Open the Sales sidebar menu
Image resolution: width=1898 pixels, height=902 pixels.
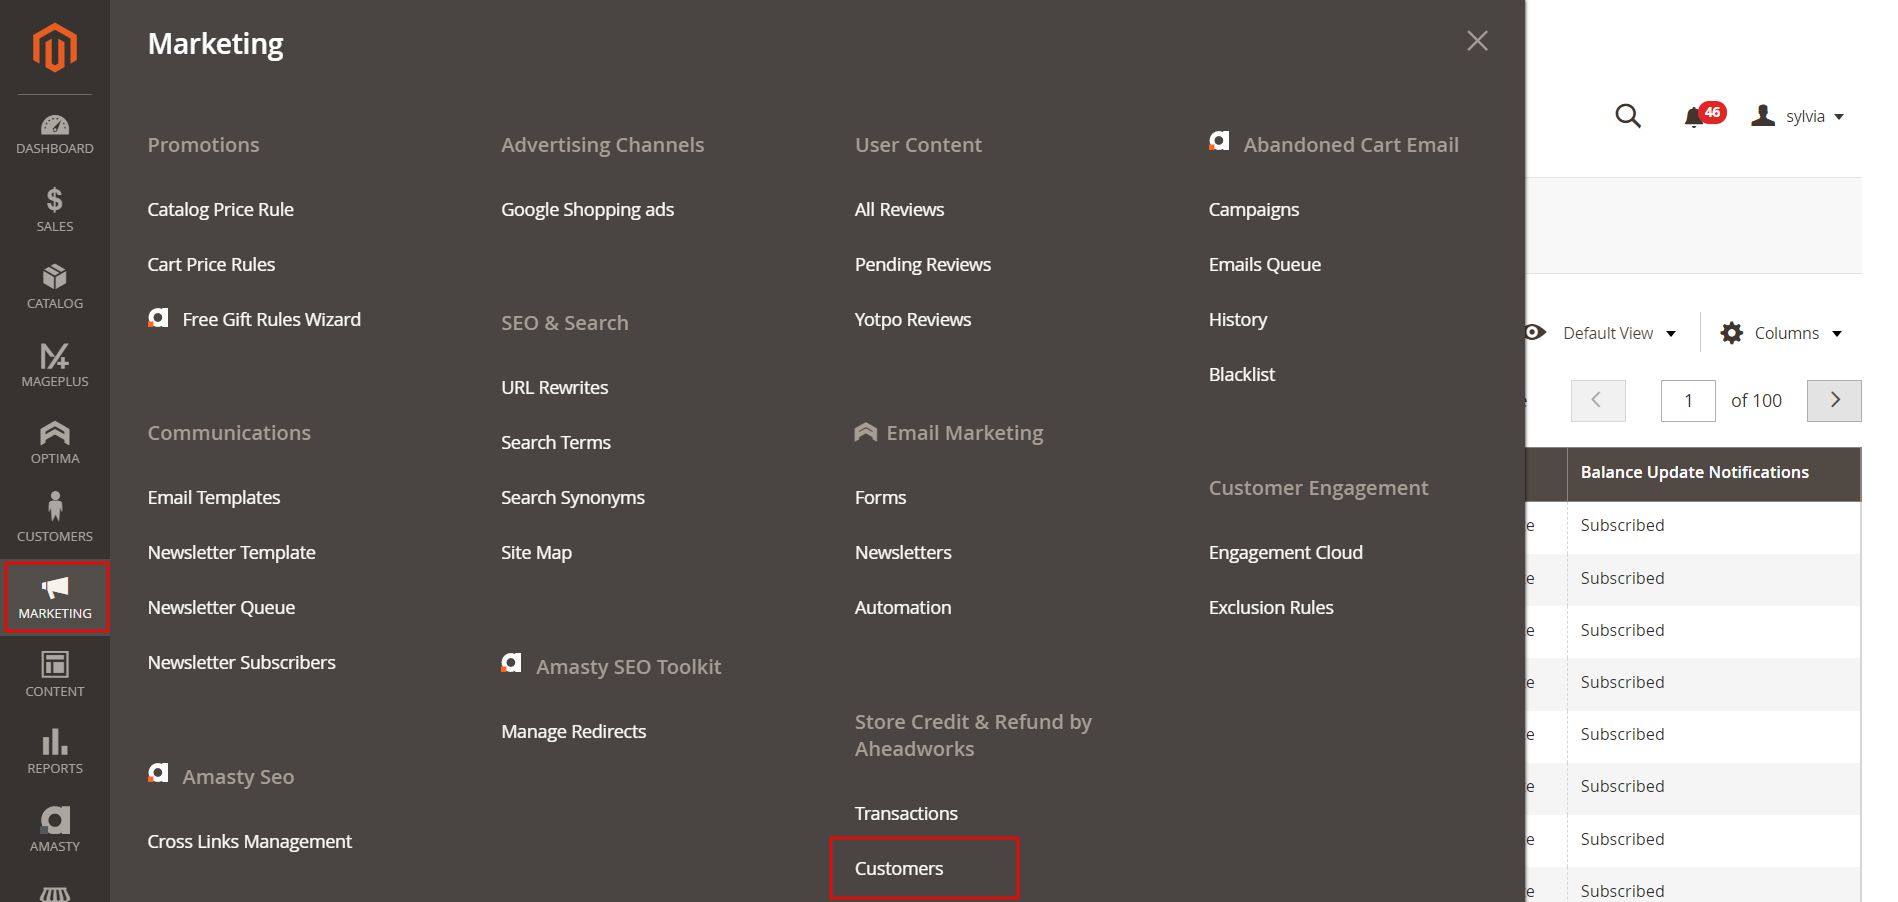coord(55,210)
